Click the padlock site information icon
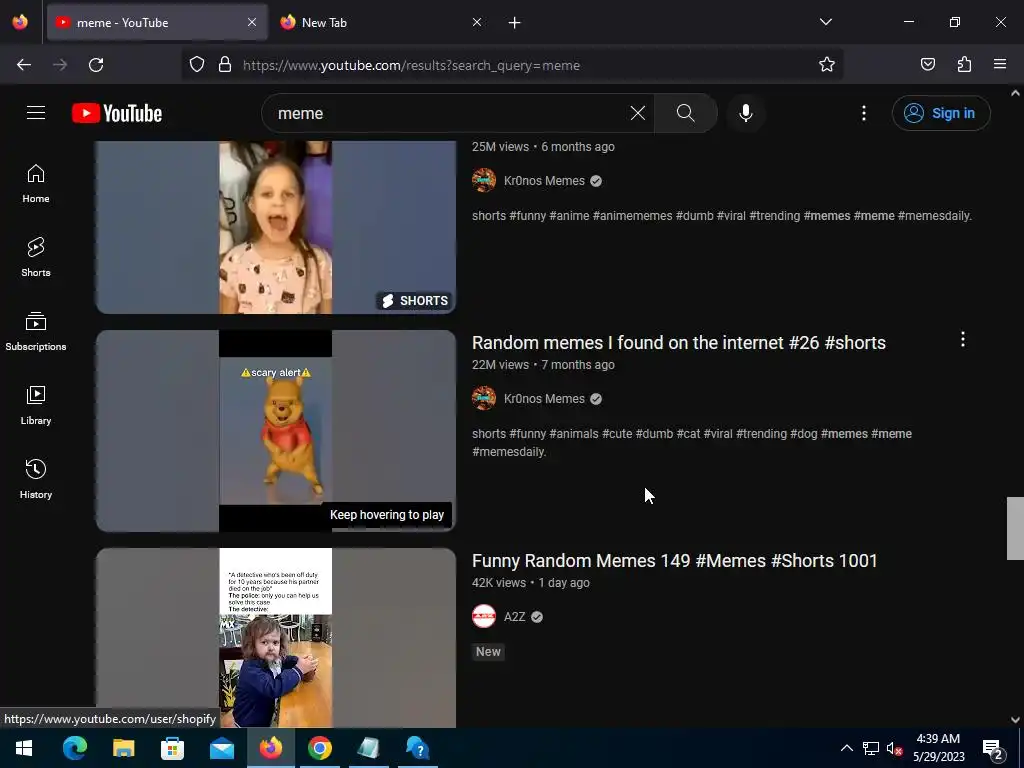 coord(225,65)
